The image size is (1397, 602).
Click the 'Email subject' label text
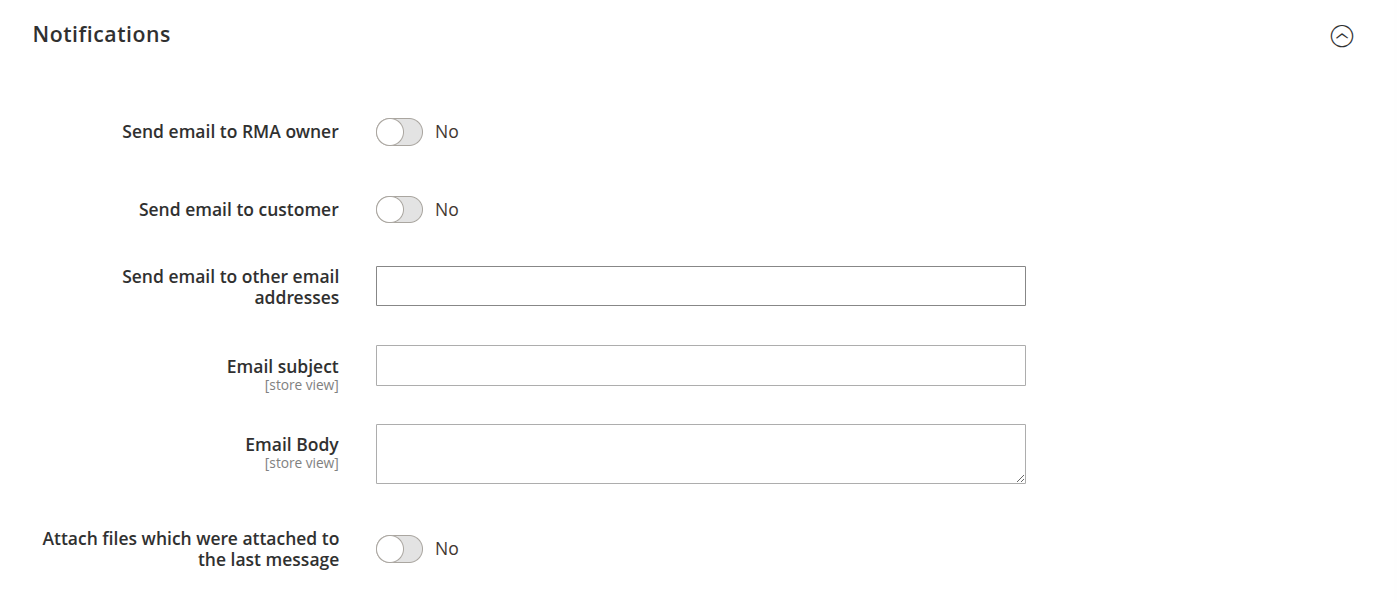click(x=282, y=367)
